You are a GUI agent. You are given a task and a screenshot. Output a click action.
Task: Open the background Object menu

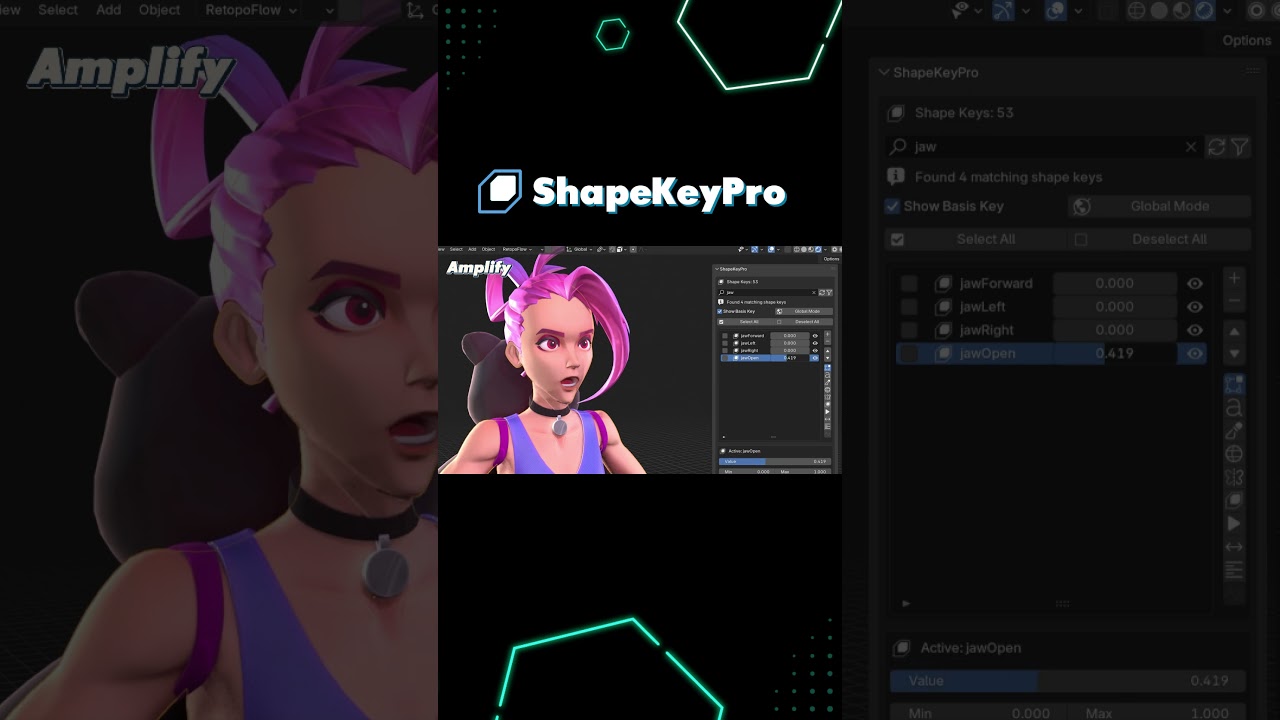[x=160, y=10]
